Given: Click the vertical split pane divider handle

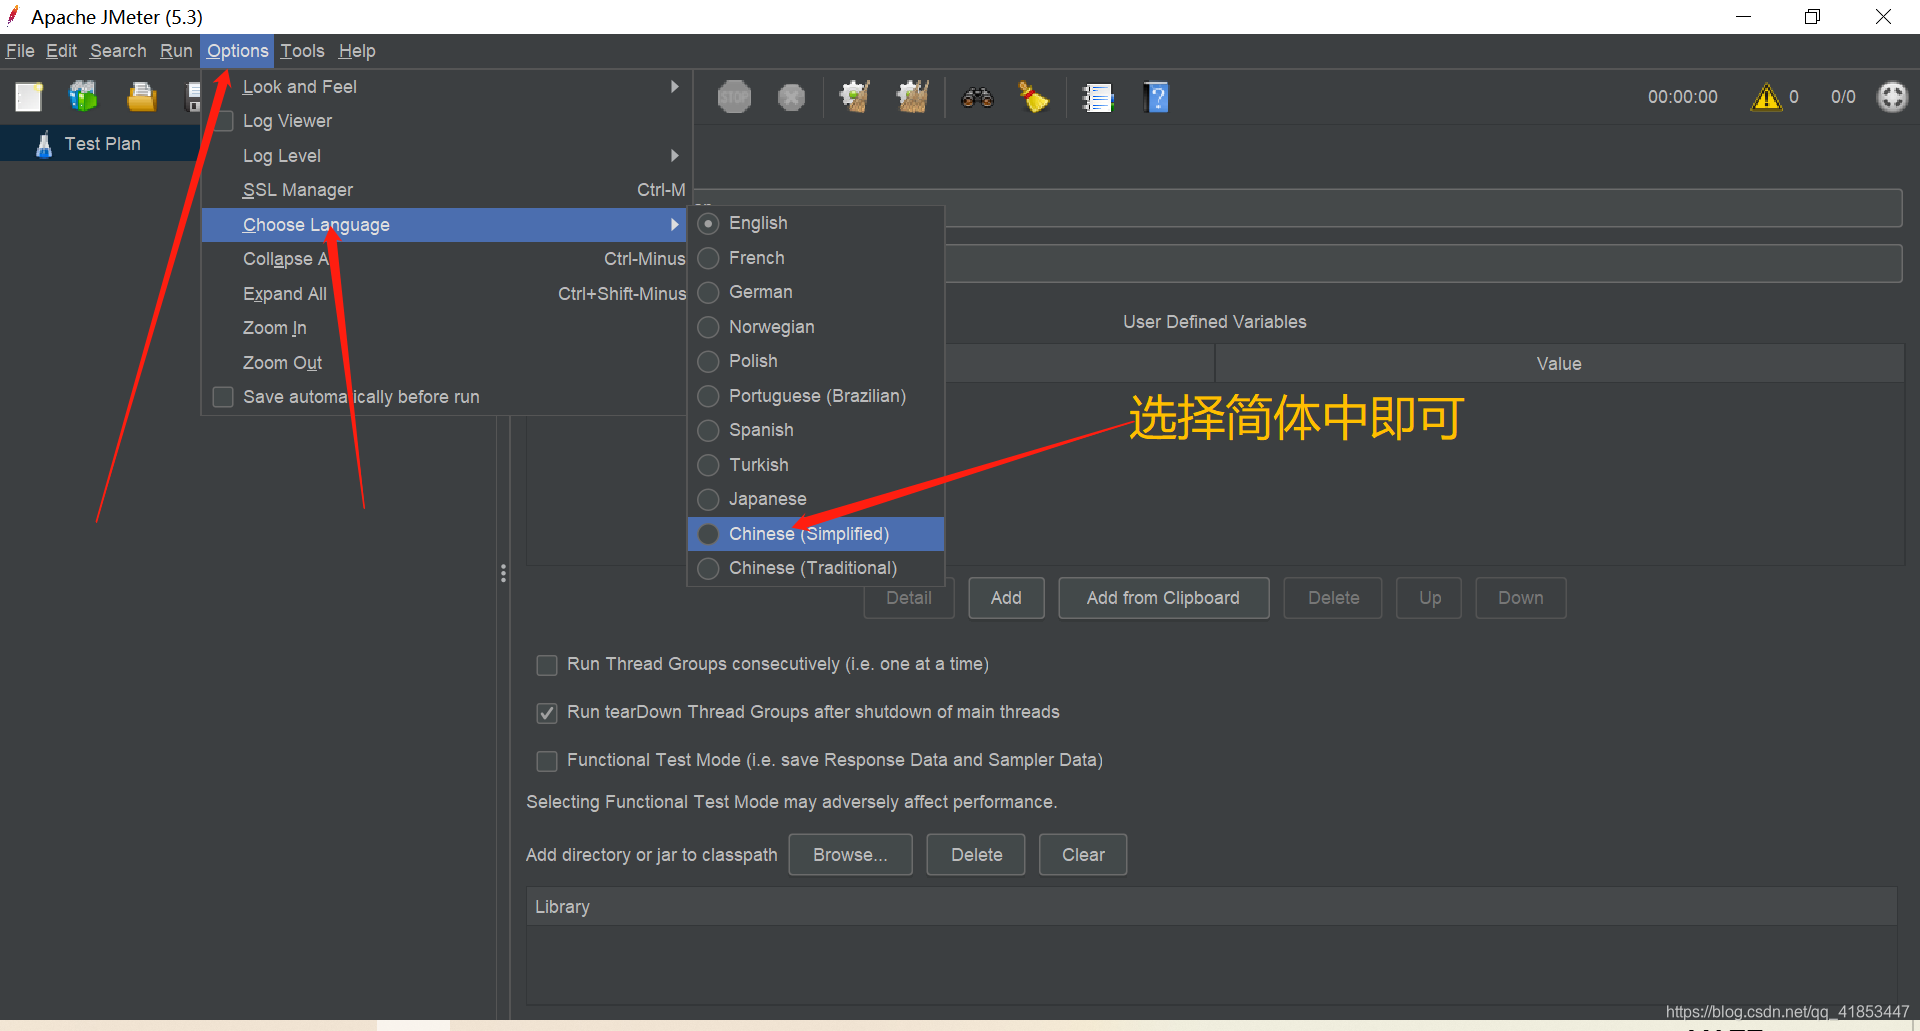Looking at the screenshot, I should click(503, 573).
